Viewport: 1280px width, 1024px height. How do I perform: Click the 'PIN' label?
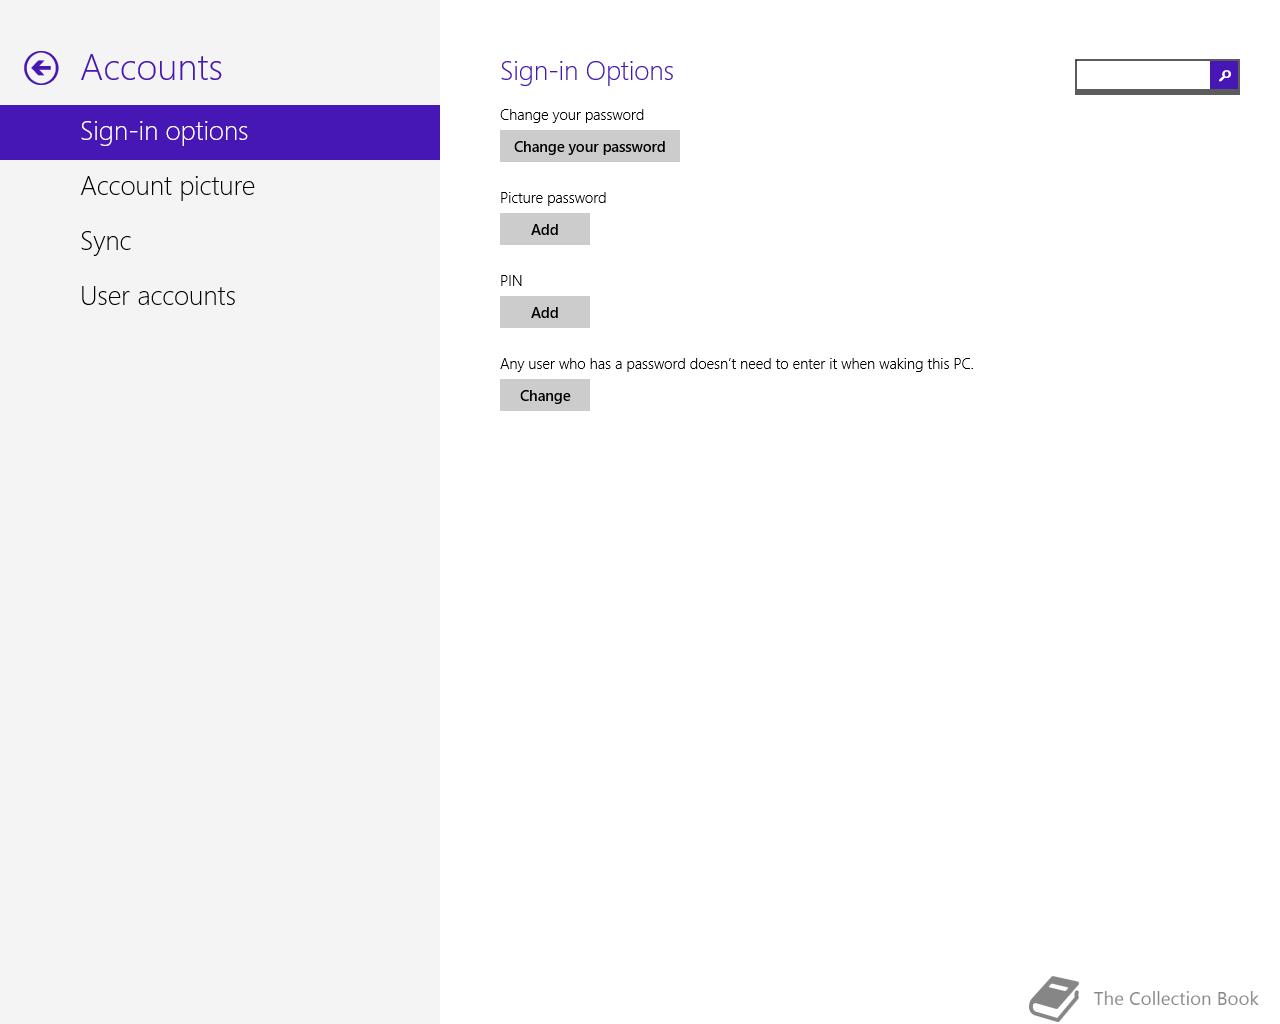[x=511, y=281]
